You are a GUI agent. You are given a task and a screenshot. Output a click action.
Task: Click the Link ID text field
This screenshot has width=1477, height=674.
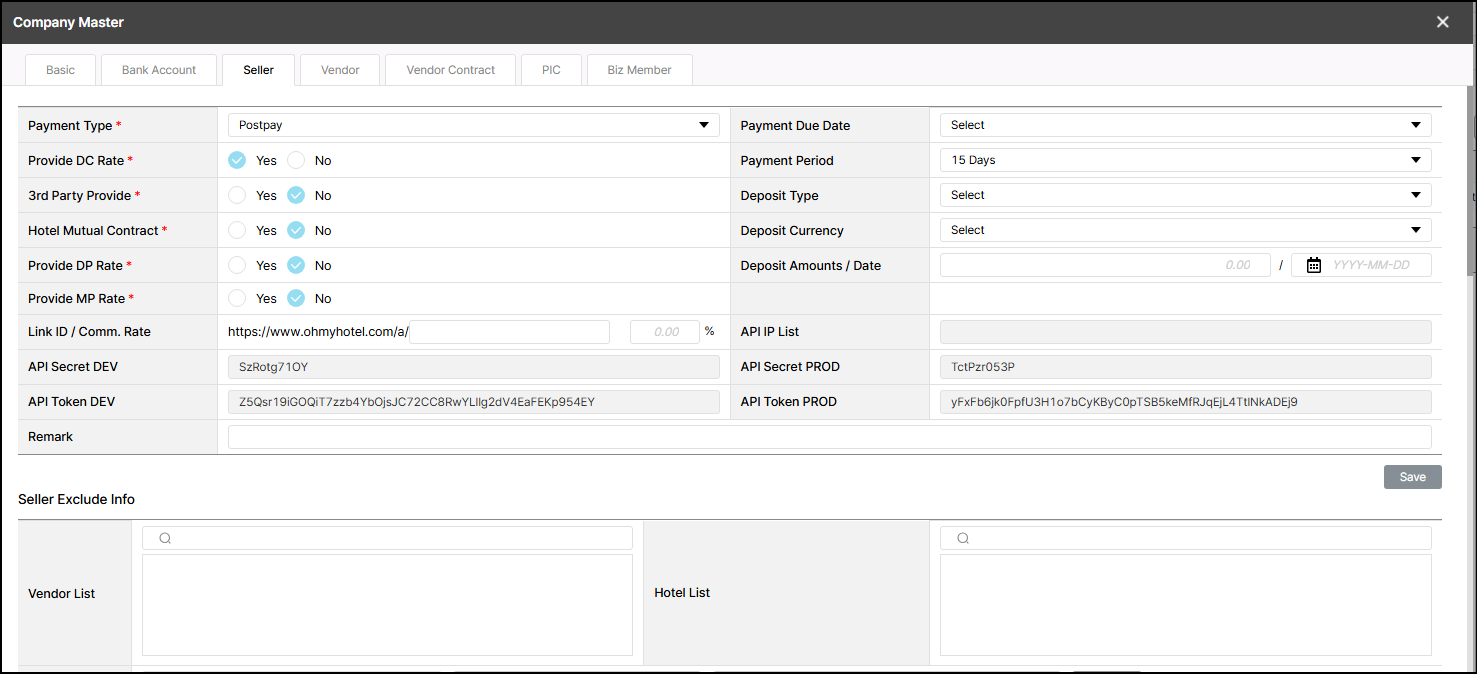point(509,332)
